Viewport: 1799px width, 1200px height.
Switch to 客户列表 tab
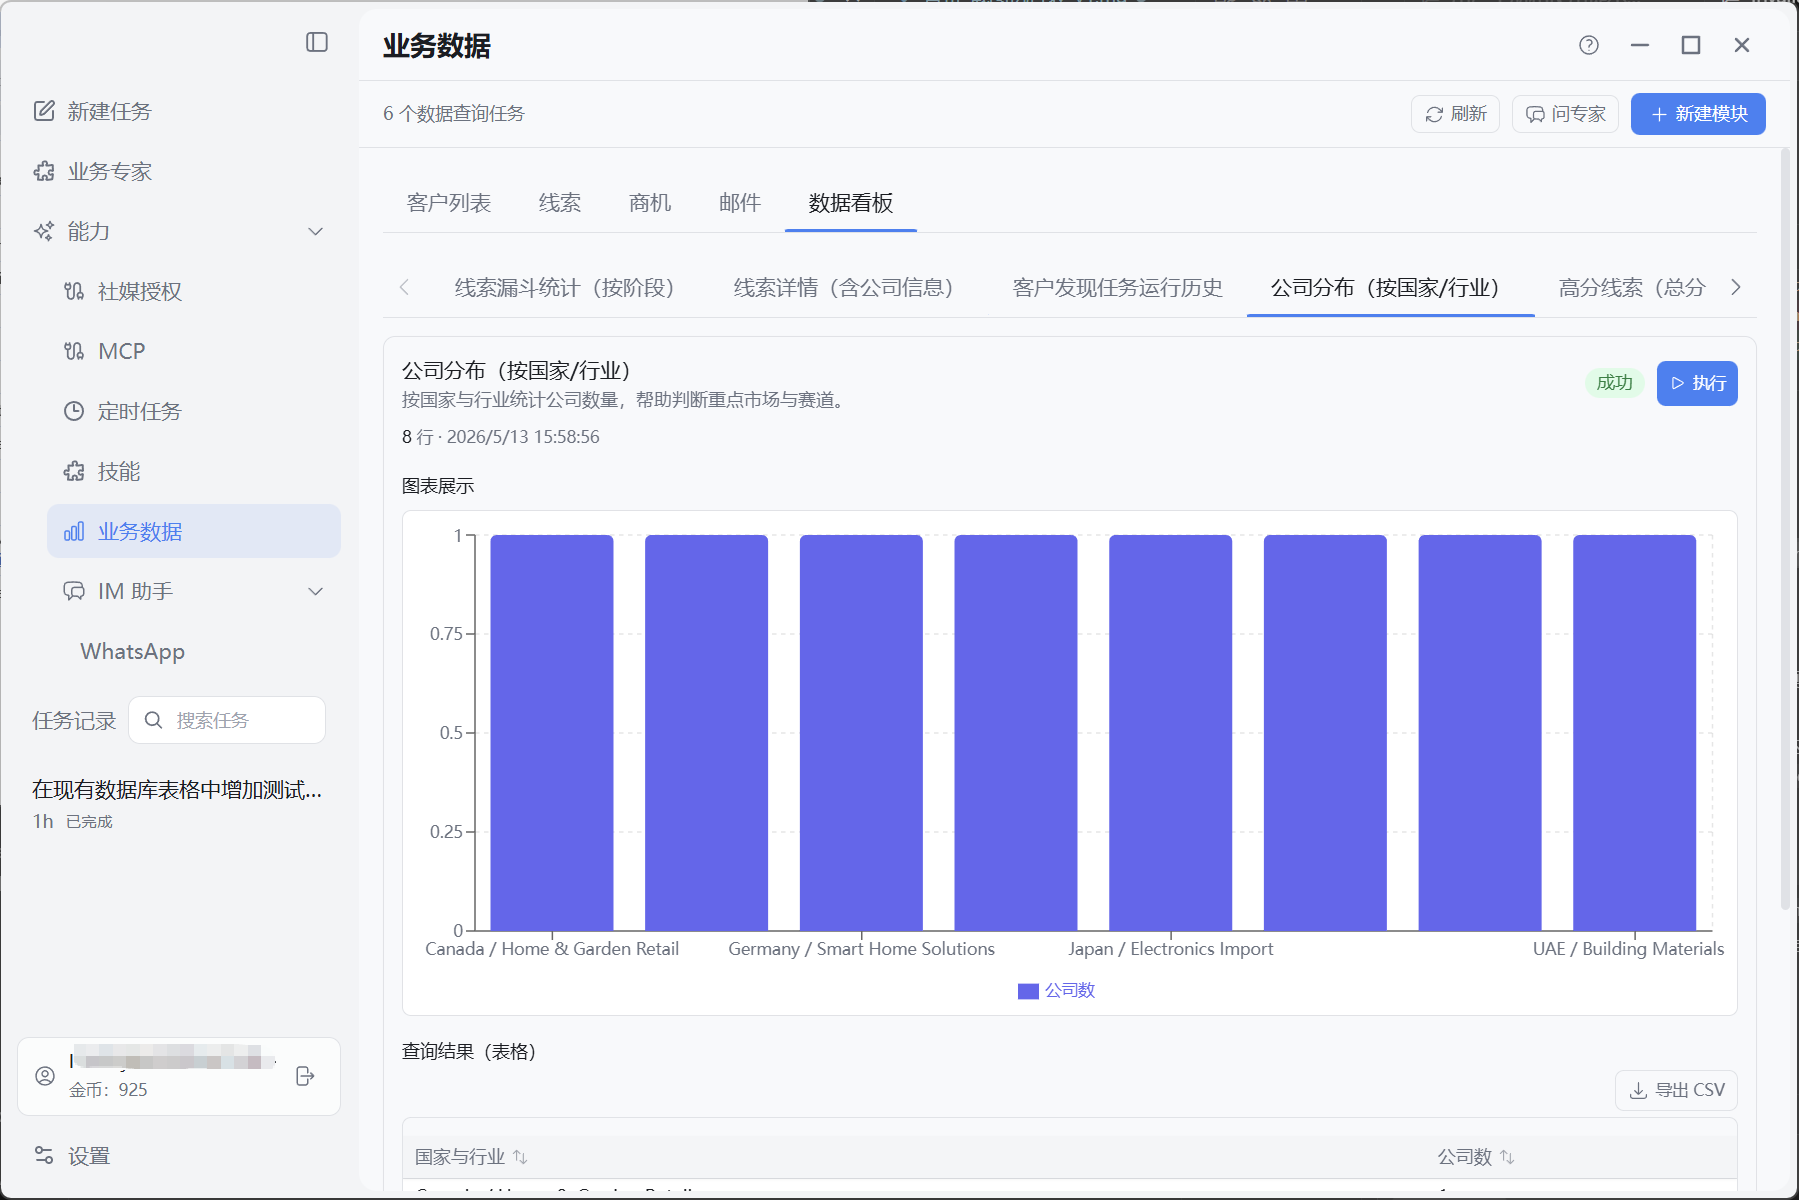(x=449, y=203)
